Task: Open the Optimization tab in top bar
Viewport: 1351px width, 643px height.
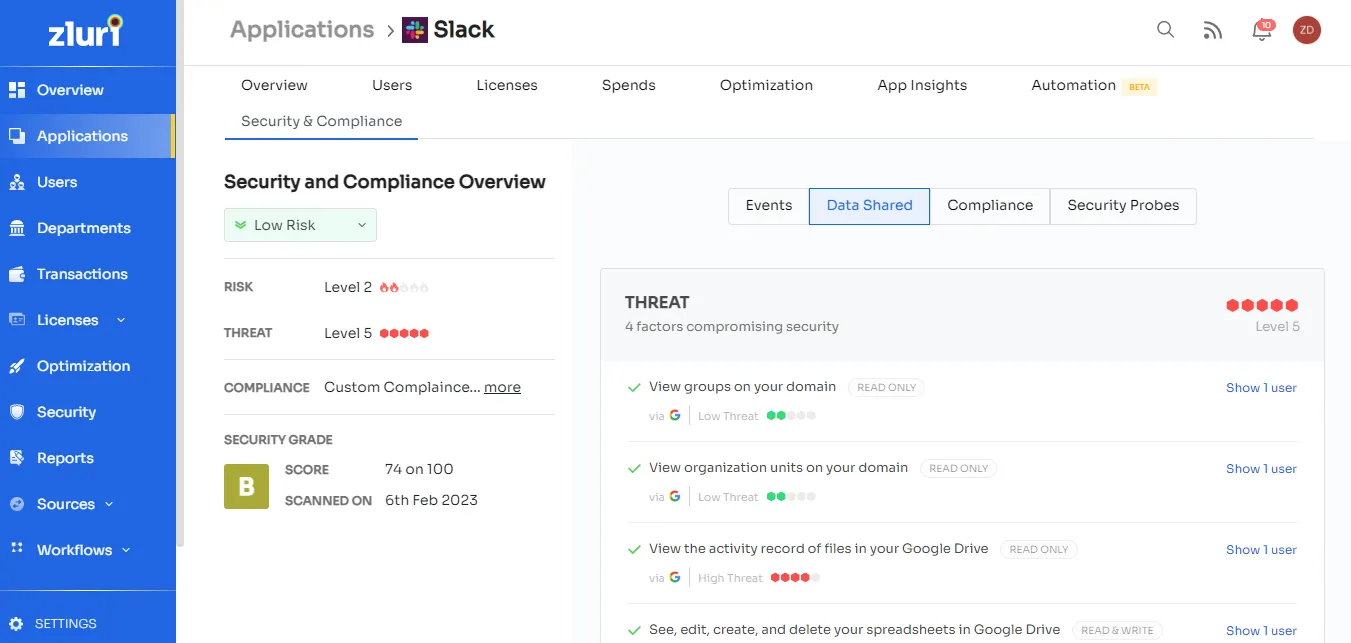Action: 766,85
